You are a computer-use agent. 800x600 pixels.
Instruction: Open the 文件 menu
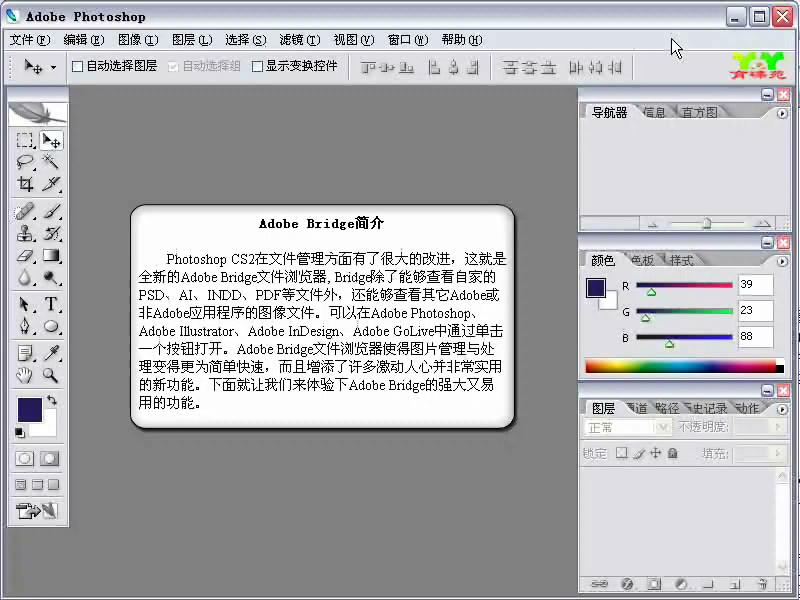point(30,40)
